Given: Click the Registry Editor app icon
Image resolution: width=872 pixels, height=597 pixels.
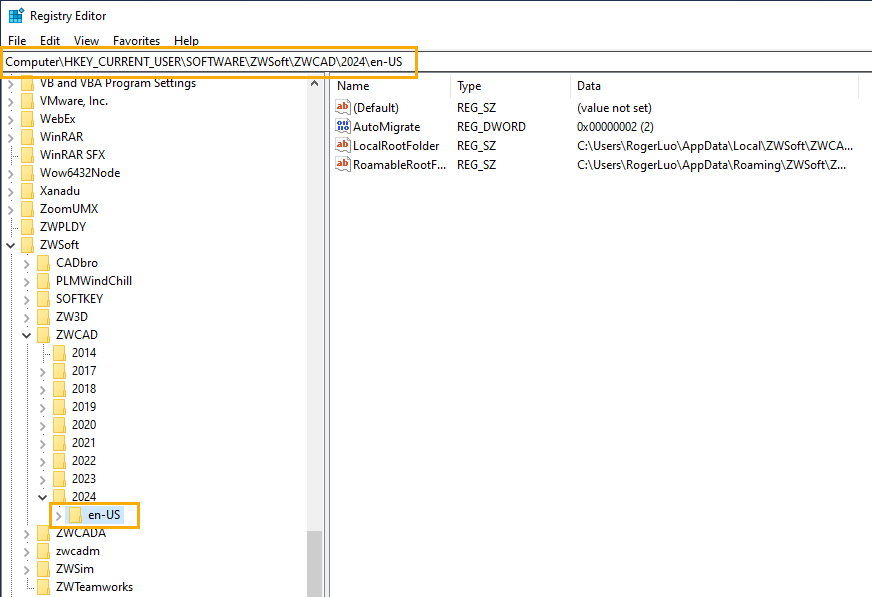Looking at the screenshot, I should click(16, 16).
